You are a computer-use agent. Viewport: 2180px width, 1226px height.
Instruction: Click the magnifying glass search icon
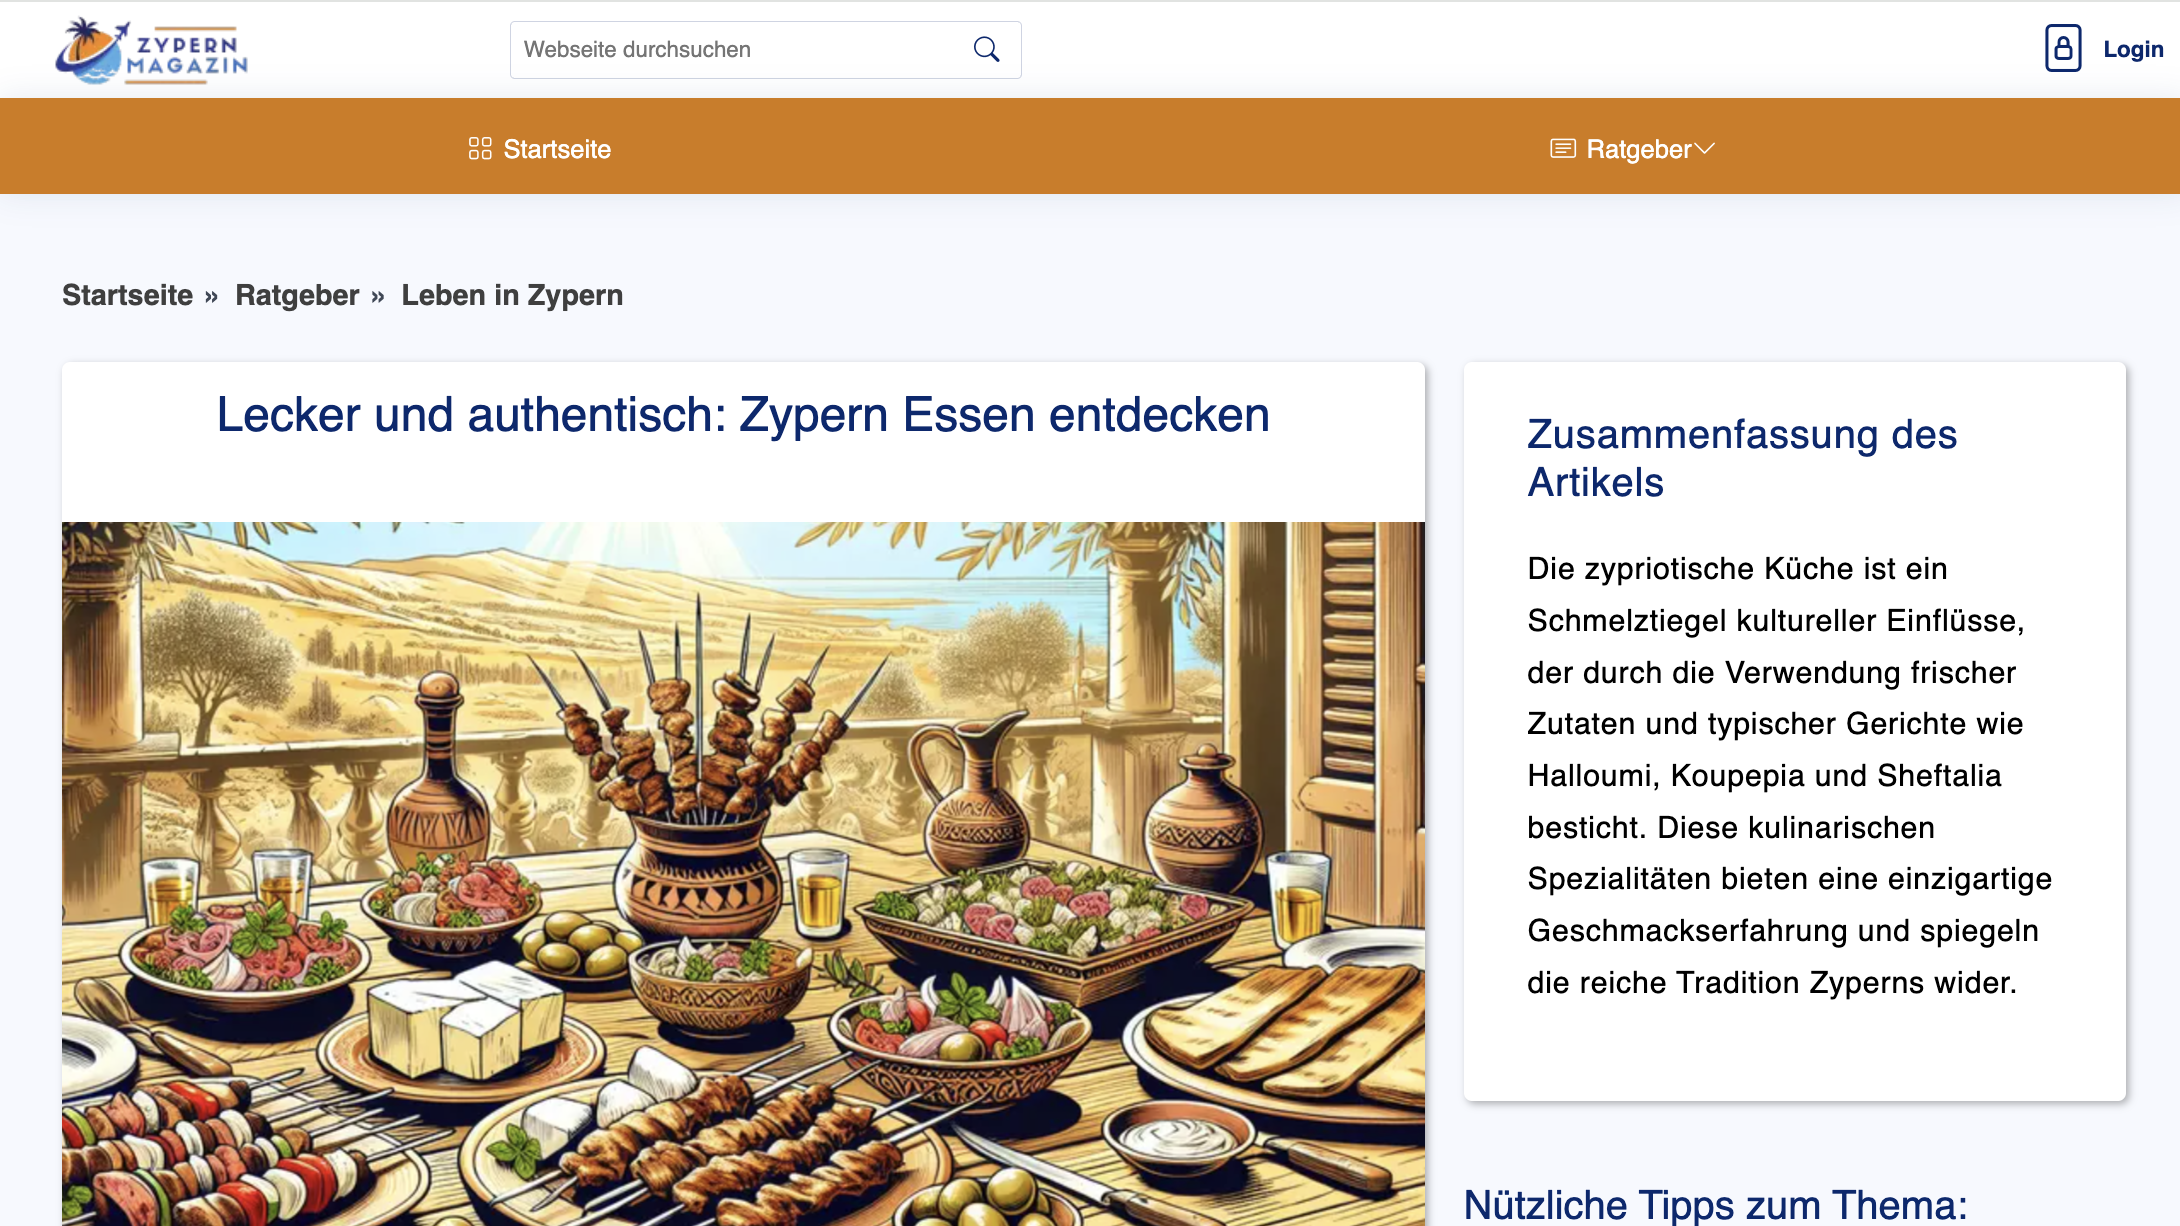[x=986, y=49]
